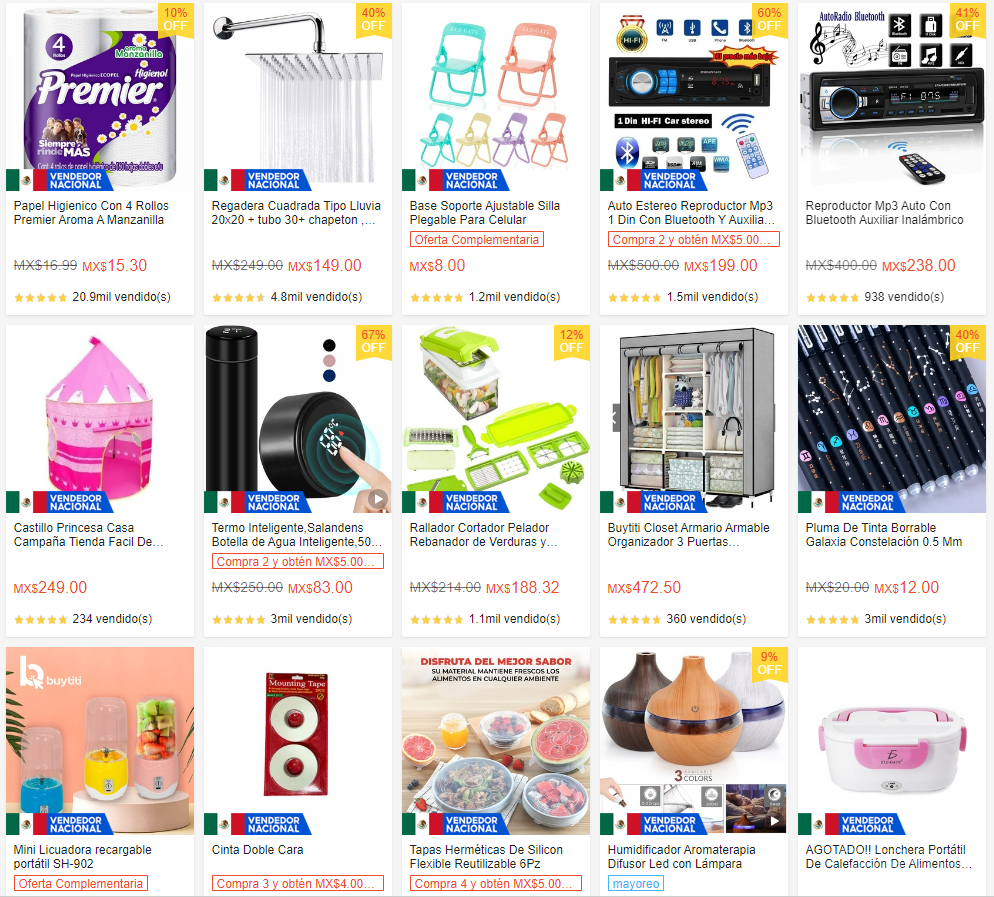
Task: Open Castillo Princesa pink tent image
Action: click(x=100, y=419)
